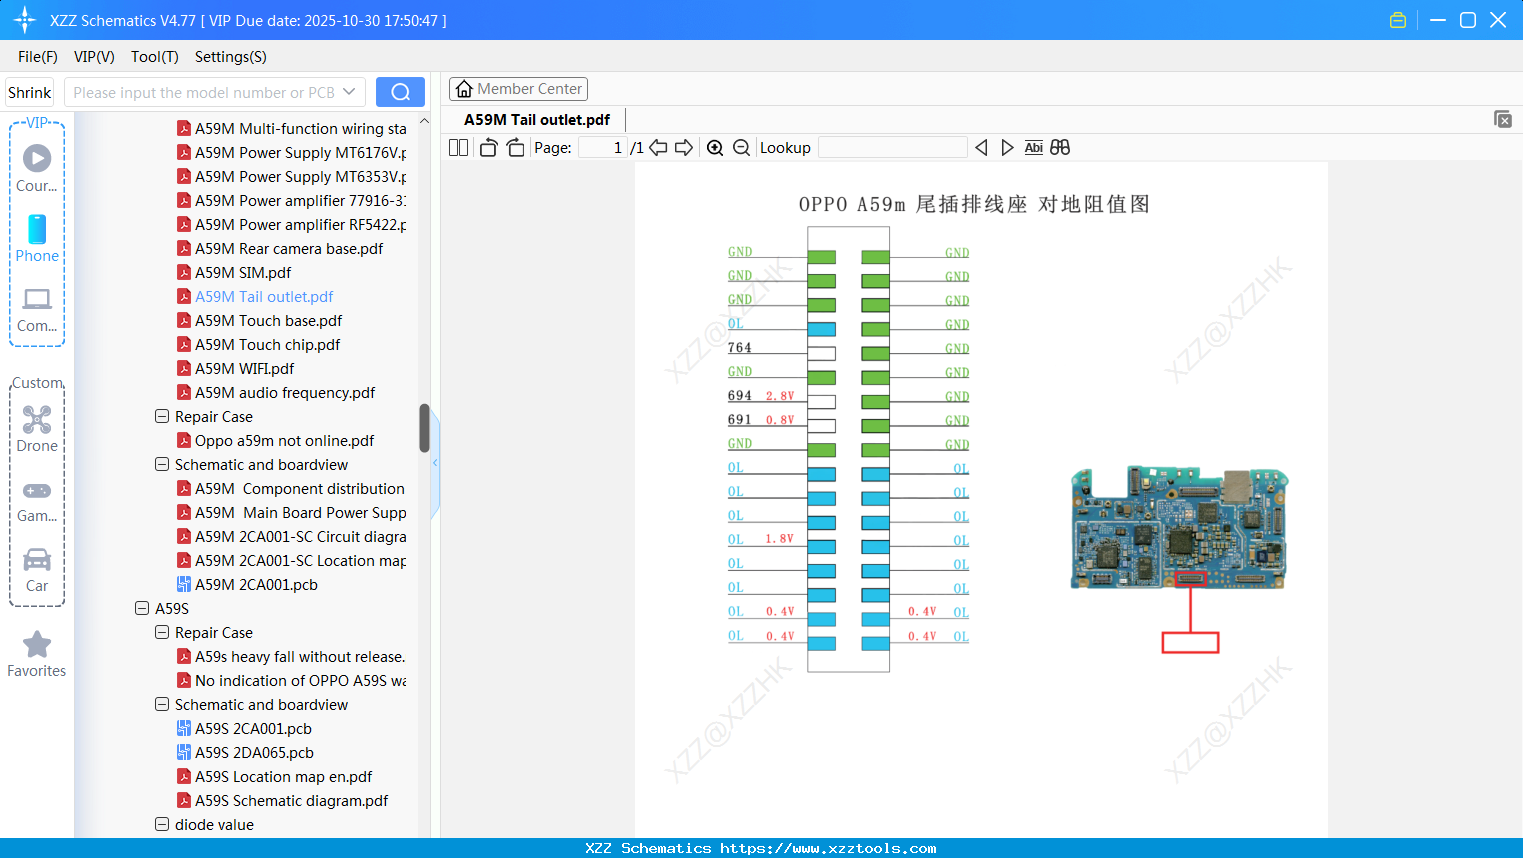Click the Lookup text field
The image size is (1523, 858).
pyautogui.click(x=893, y=148)
